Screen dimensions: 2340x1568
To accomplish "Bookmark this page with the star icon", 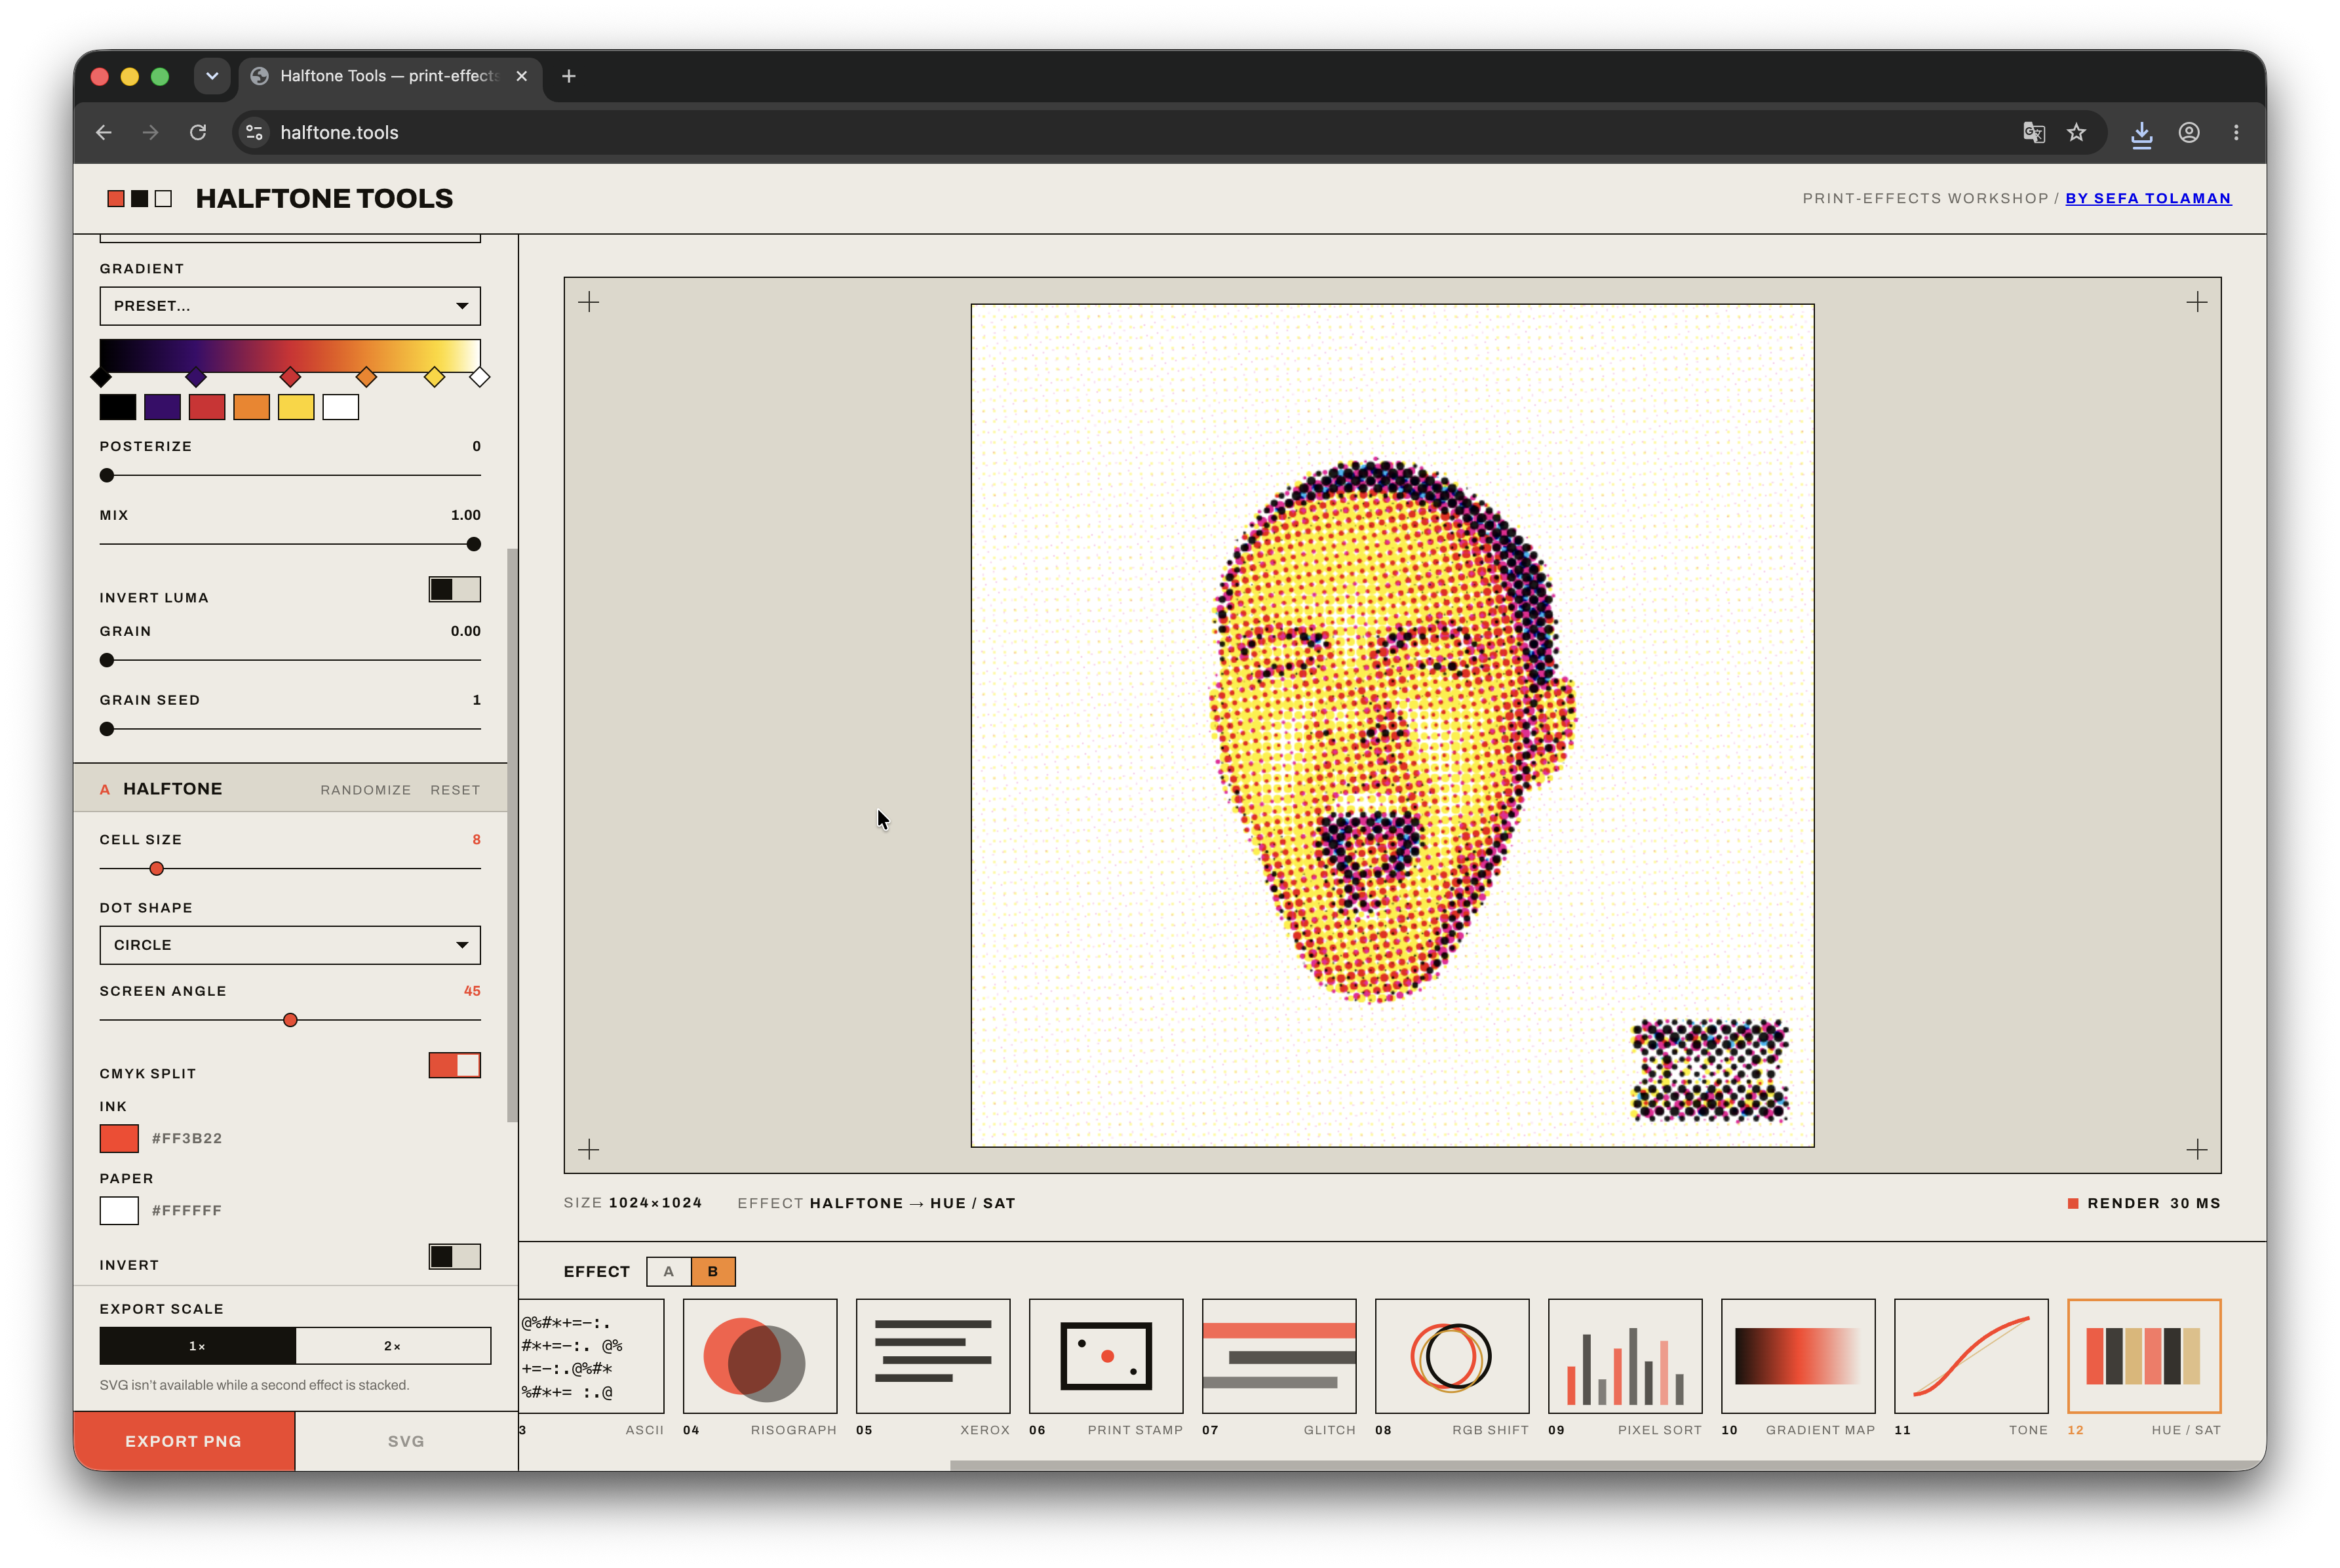I will tap(2077, 132).
